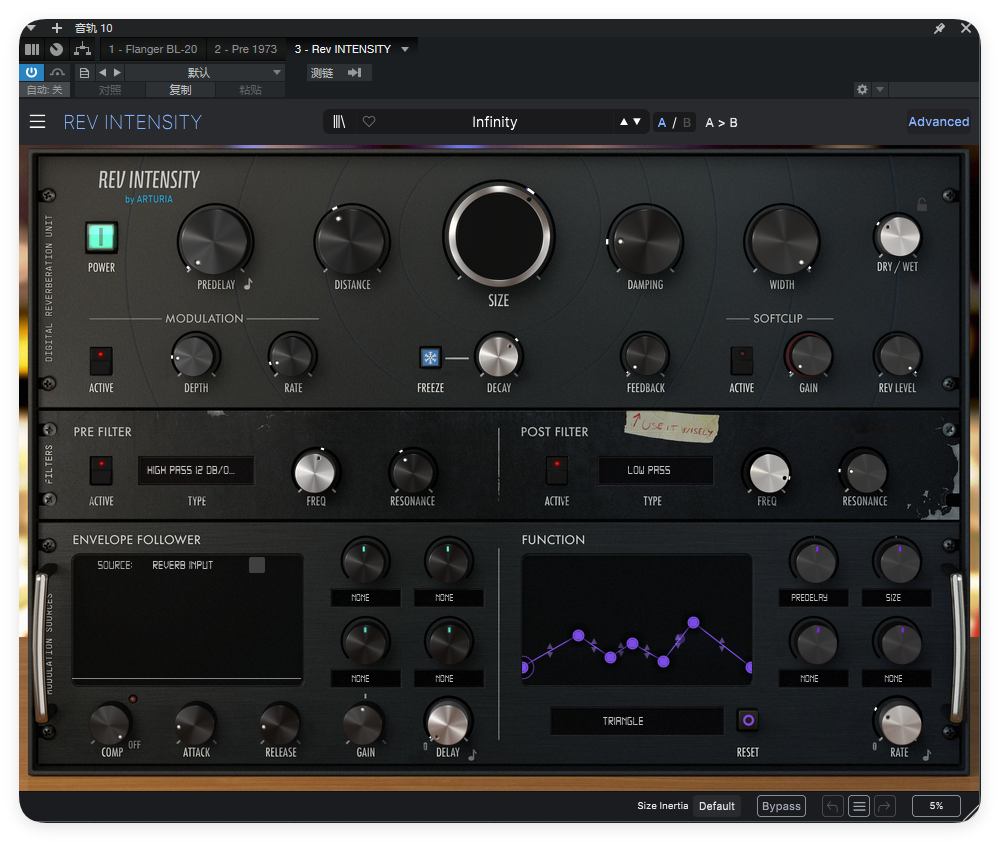Screen dimensions: 1000x842
Task: Open the preset library browser icon
Action: (339, 122)
